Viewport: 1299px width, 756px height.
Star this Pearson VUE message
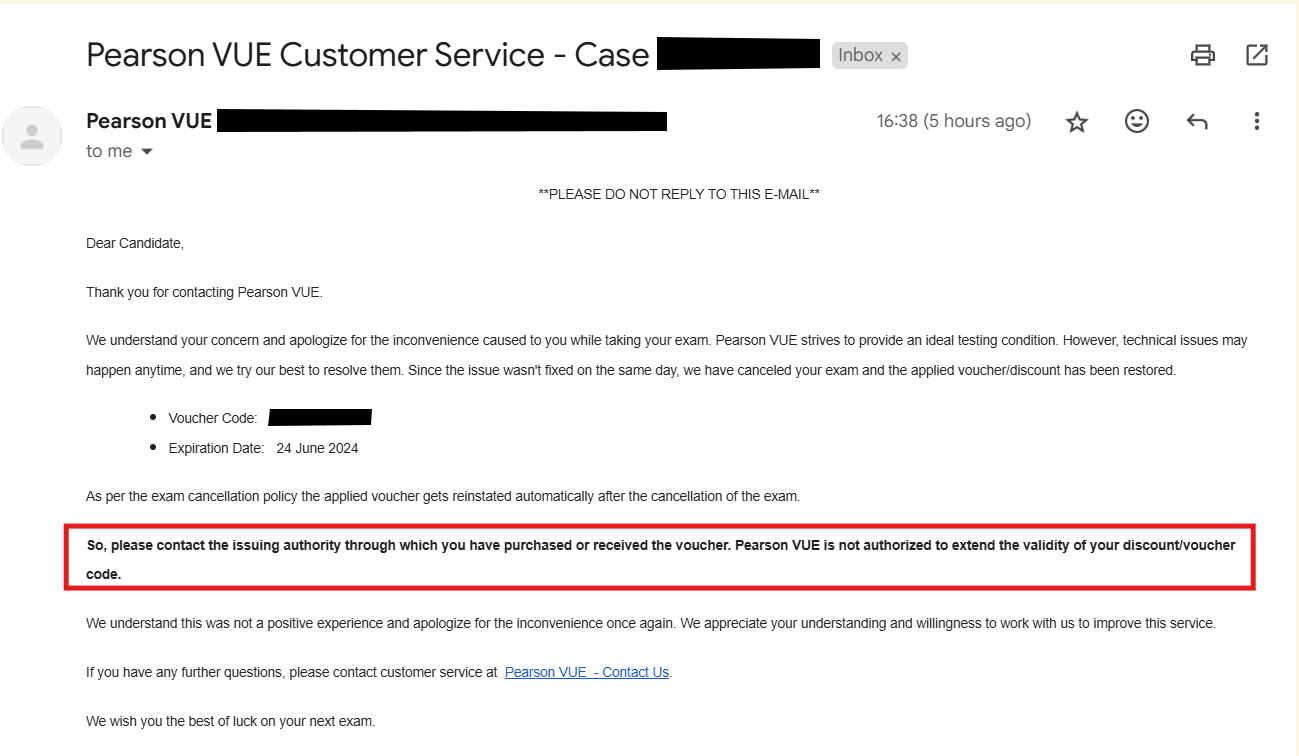coord(1077,122)
